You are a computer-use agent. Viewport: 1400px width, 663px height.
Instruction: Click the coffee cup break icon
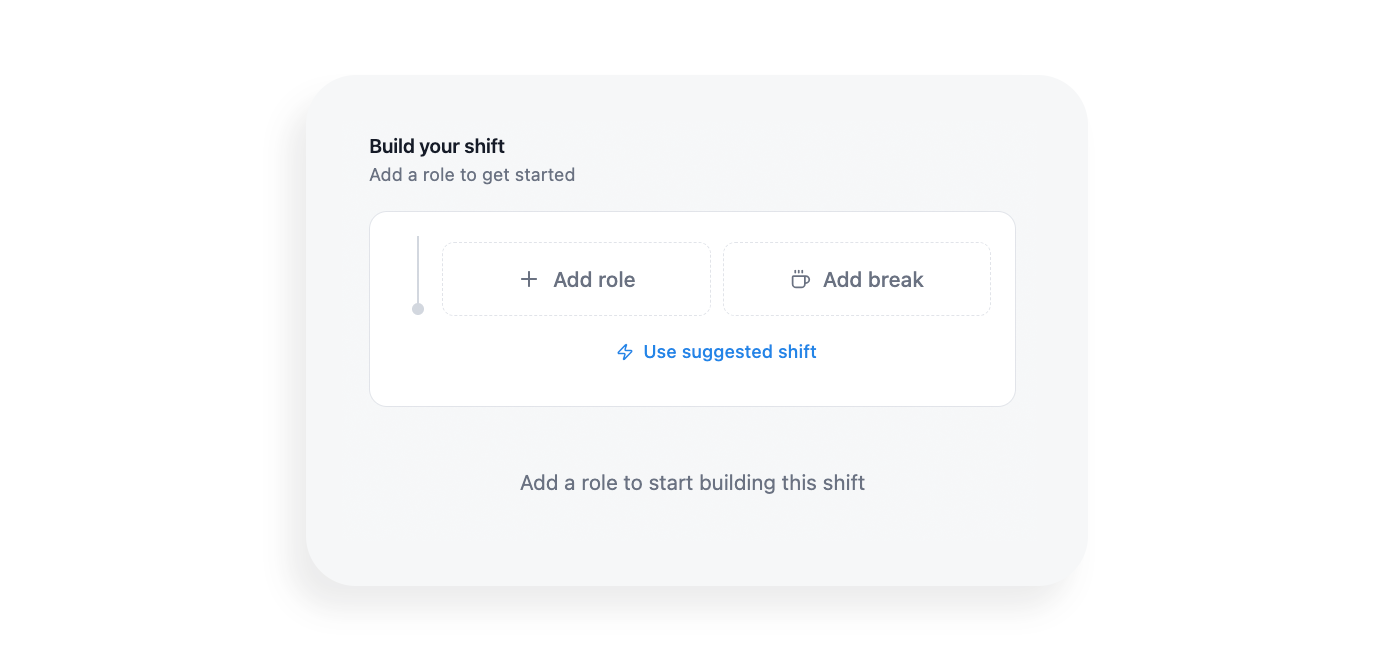coord(800,280)
